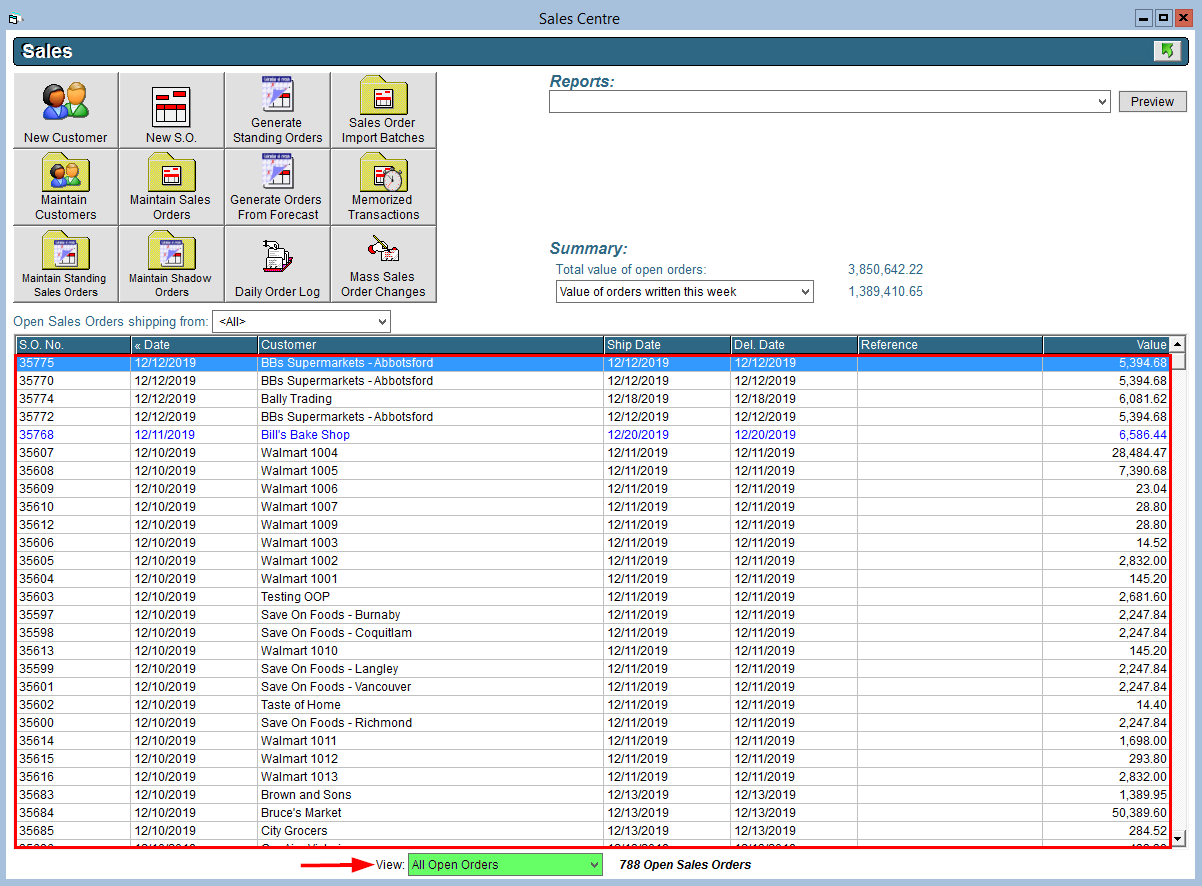Screen dimensions: 1202x886
Task: Open 'Value of orders written this week' dropdown
Action: (x=806, y=292)
